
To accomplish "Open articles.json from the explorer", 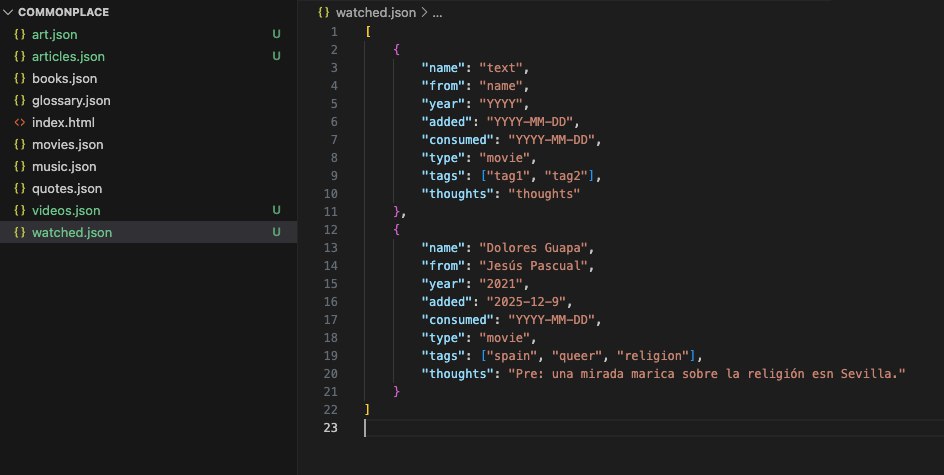I will [68, 56].
